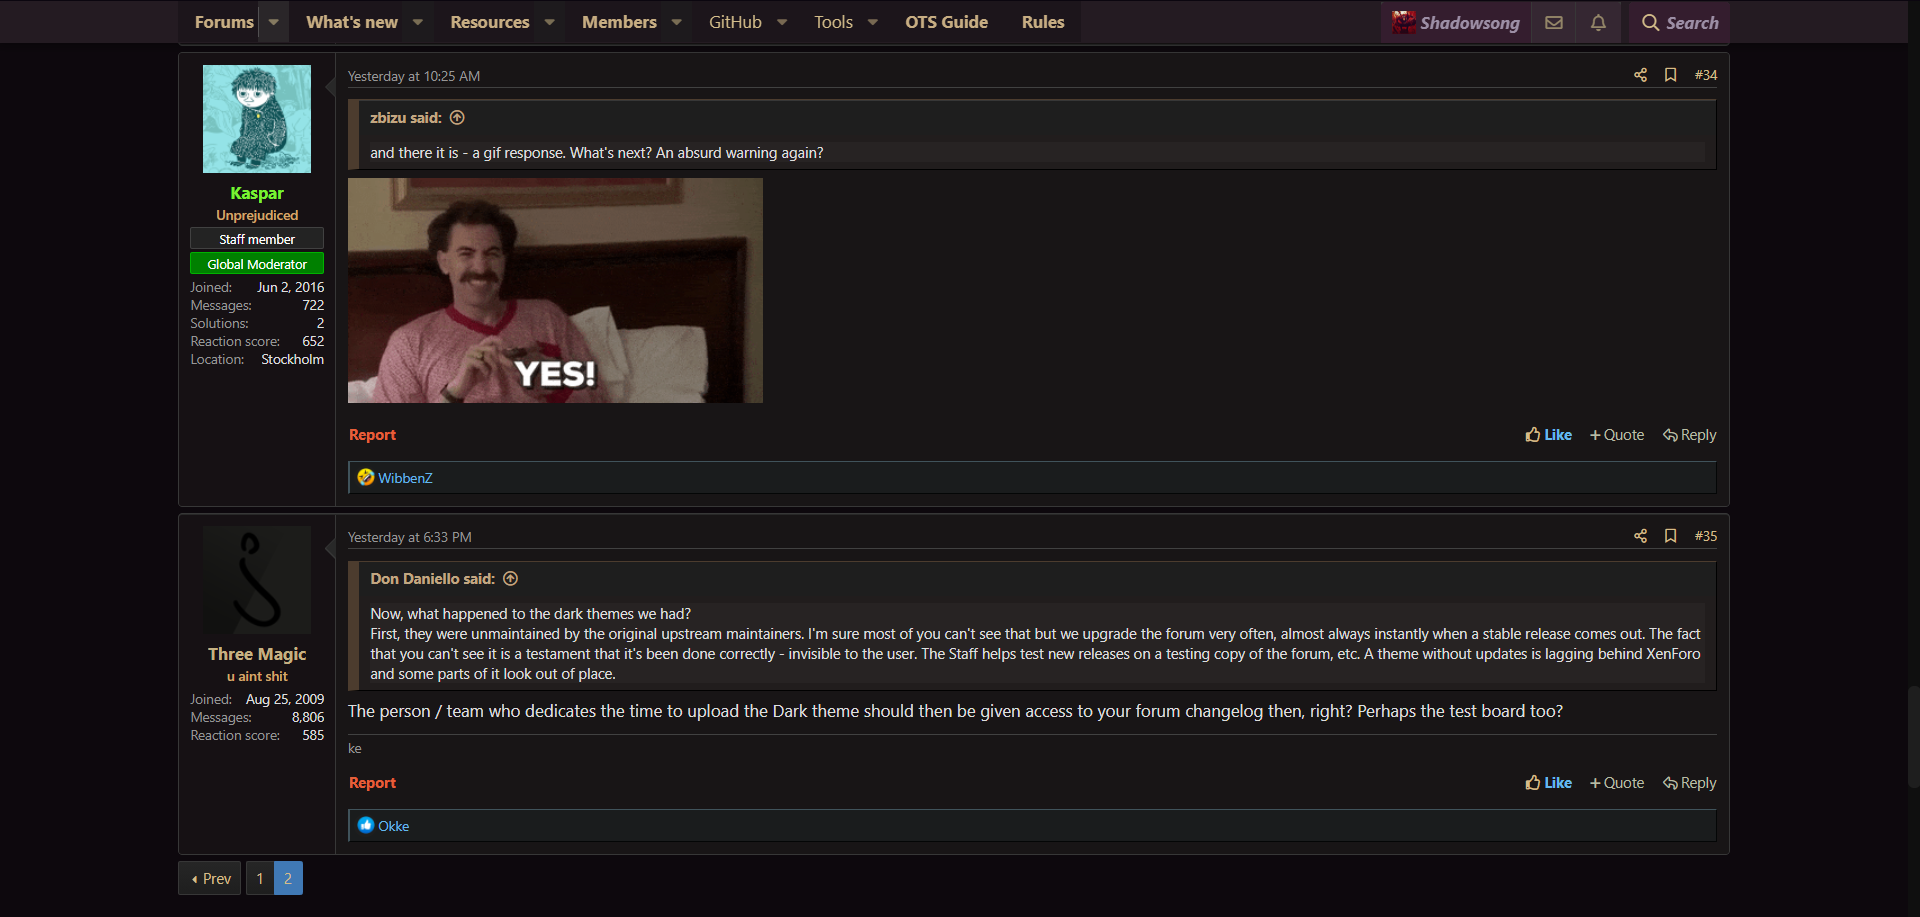Like Three Magic's post #35
The width and height of the screenshot is (1920, 917).
click(x=1548, y=783)
